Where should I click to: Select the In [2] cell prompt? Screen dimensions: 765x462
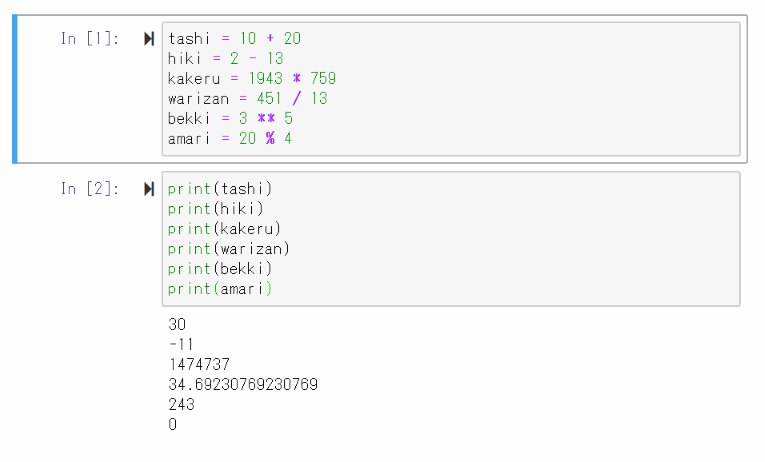pyautogui.click(x=90, y=189)
